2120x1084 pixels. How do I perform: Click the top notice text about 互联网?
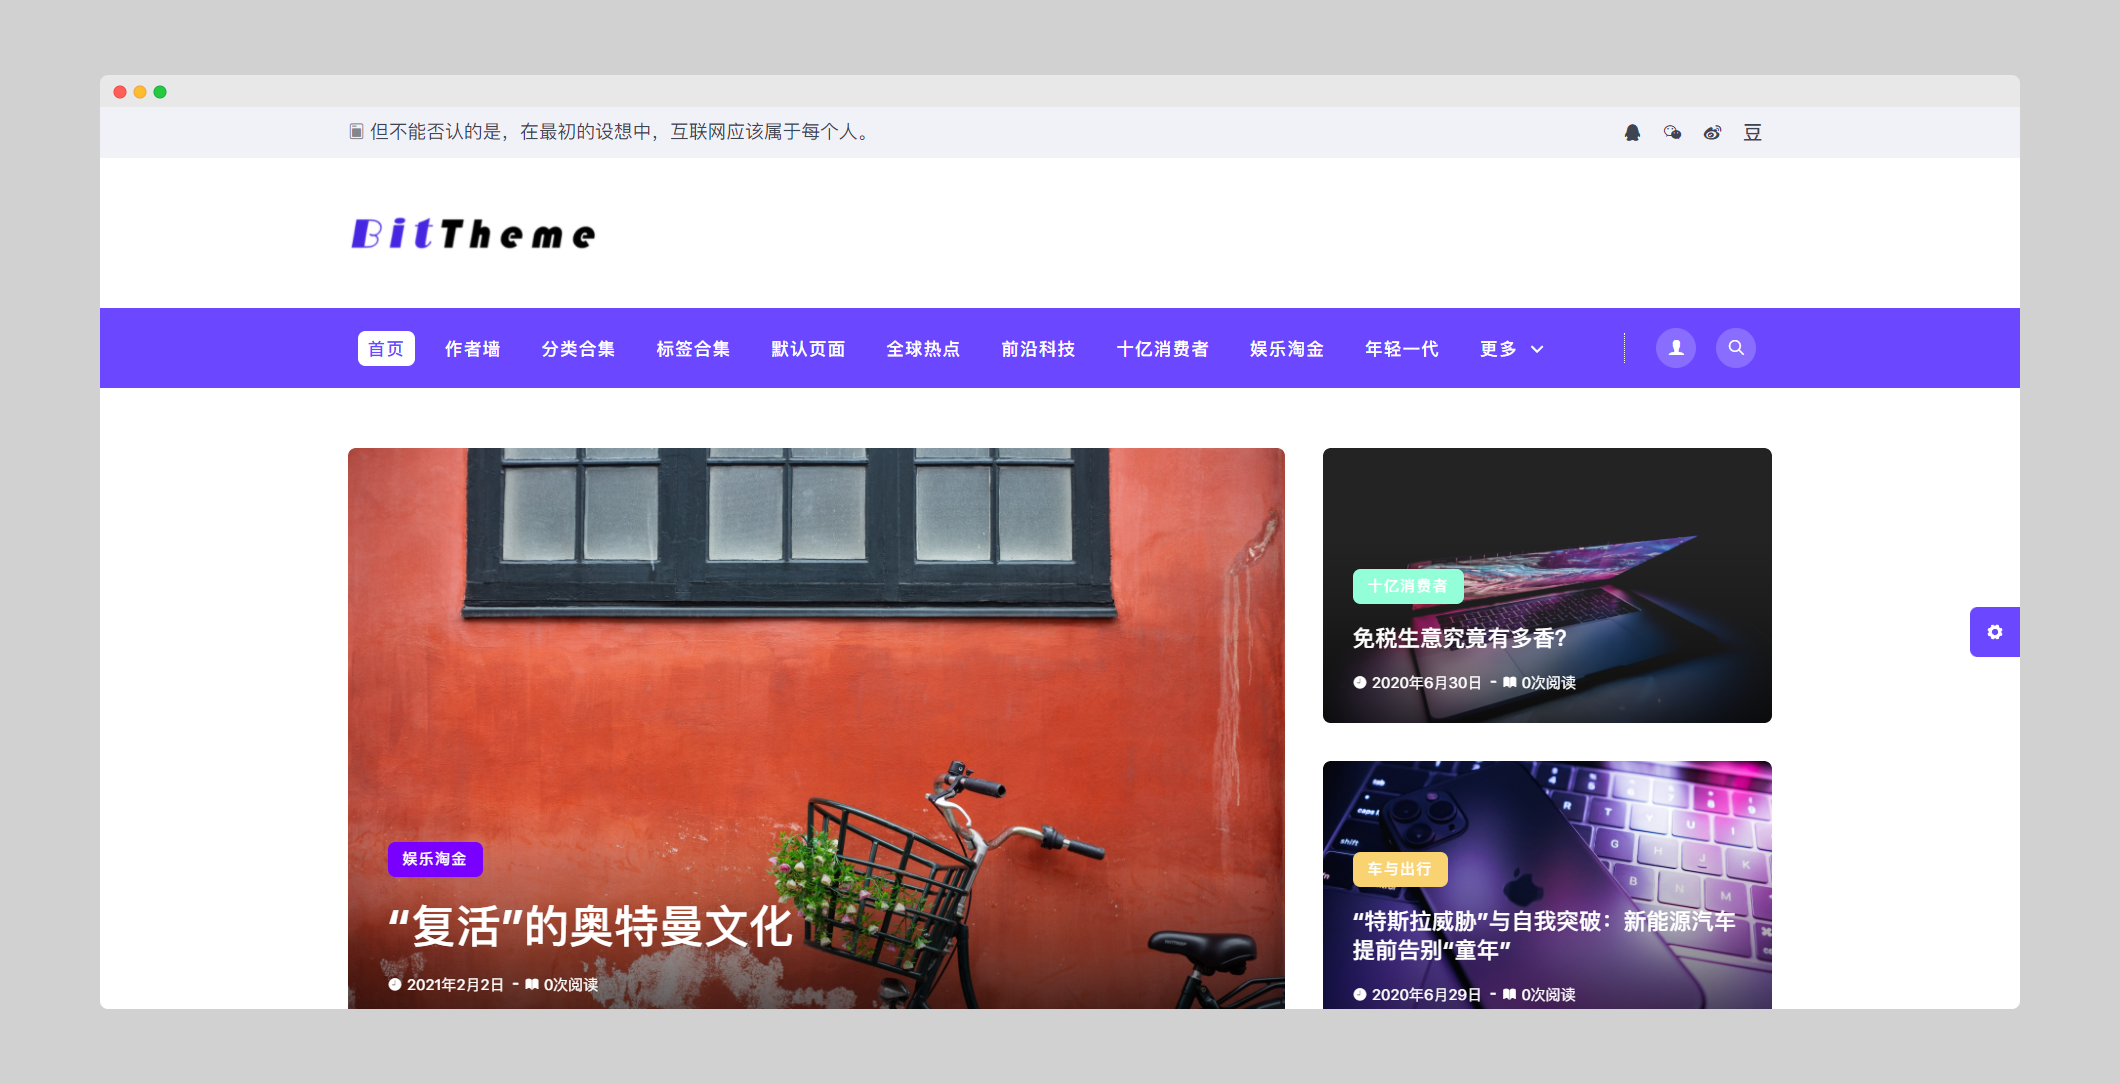coord(620,132)
